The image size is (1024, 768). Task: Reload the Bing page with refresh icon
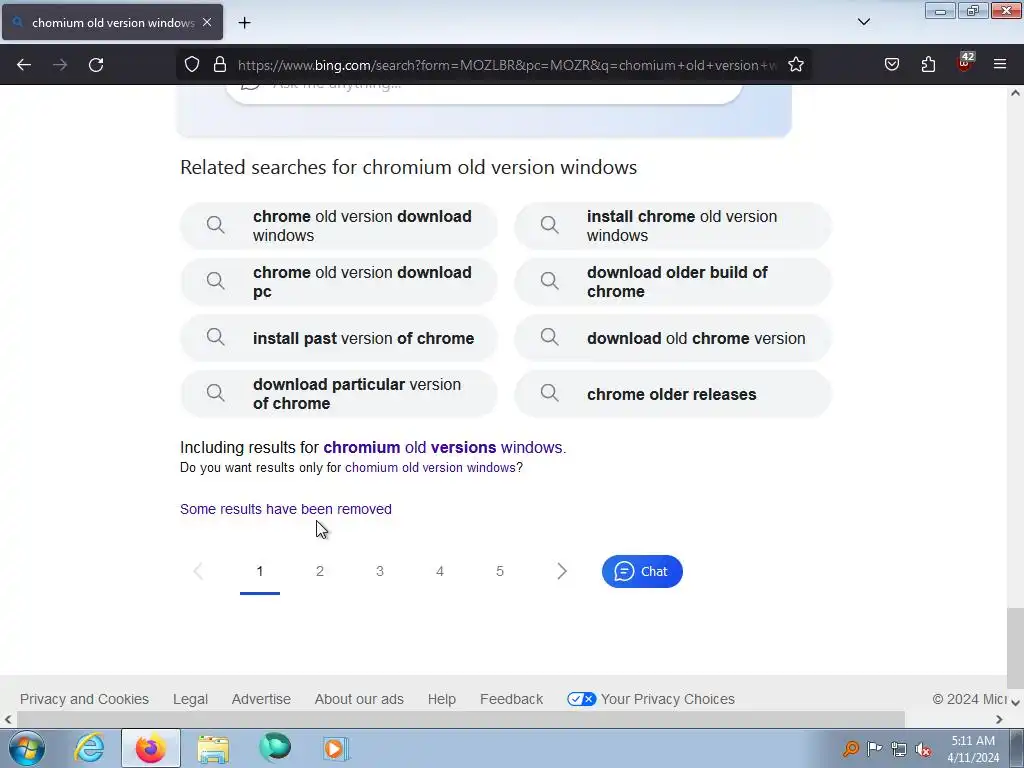pyautogui.click(x=96, y=65)
